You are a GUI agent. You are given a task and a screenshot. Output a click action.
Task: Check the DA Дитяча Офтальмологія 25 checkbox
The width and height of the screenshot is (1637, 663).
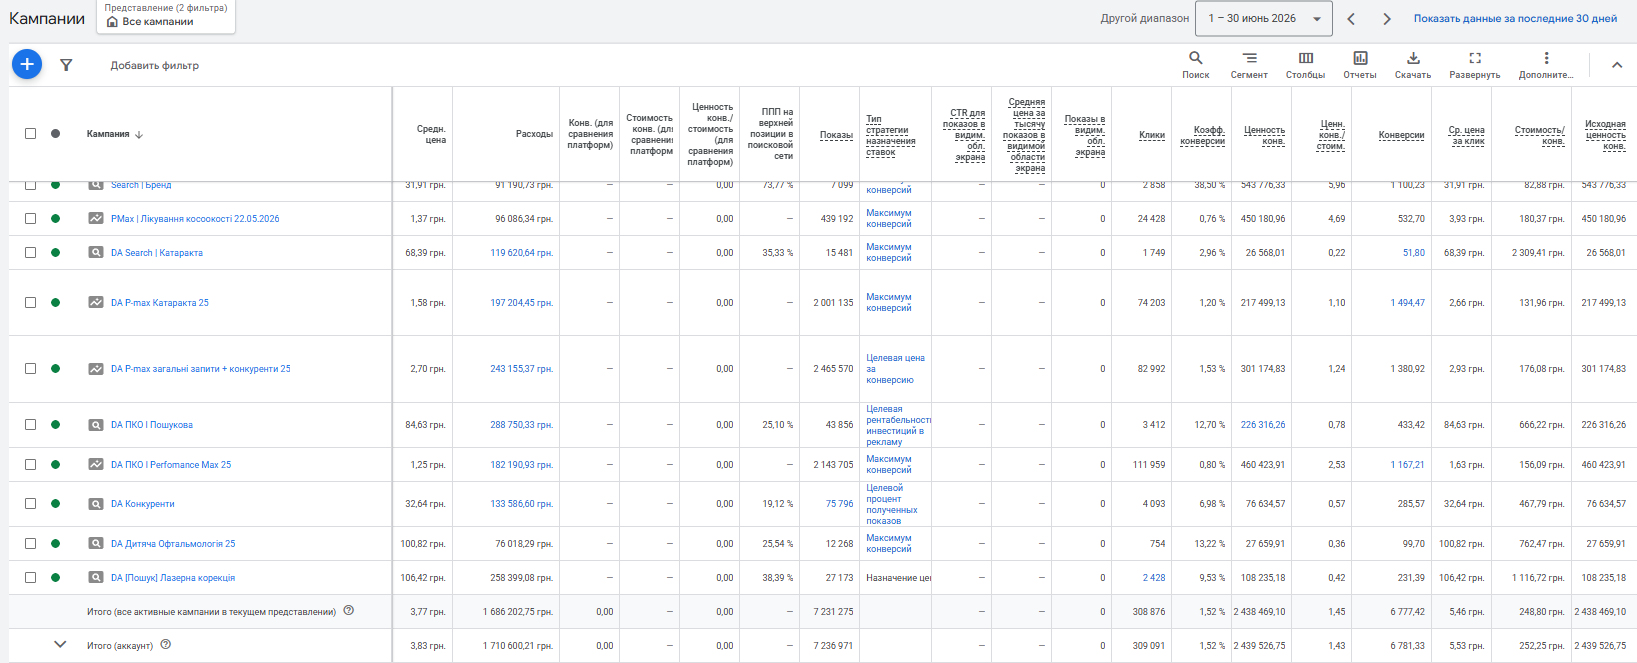(30, 543)
